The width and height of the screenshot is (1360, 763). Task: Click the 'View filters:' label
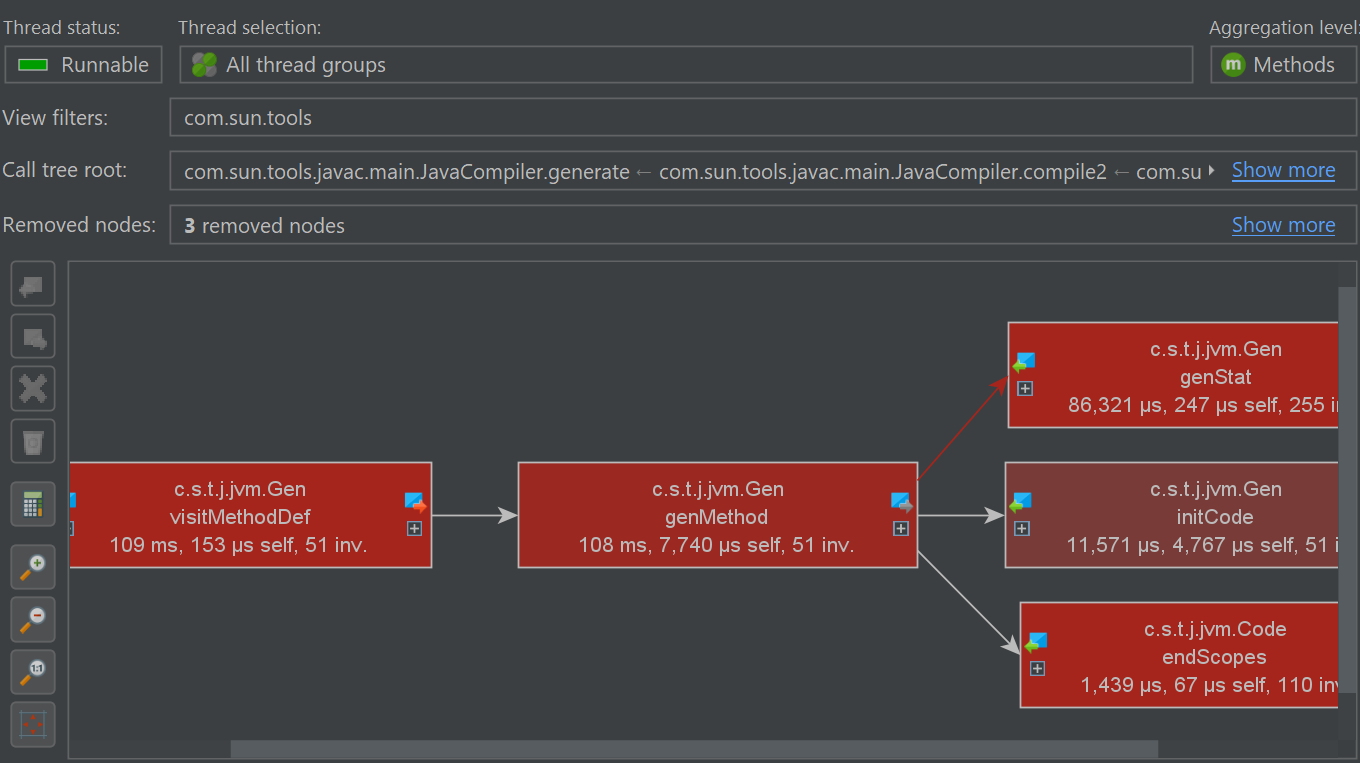tap(55, 118)
